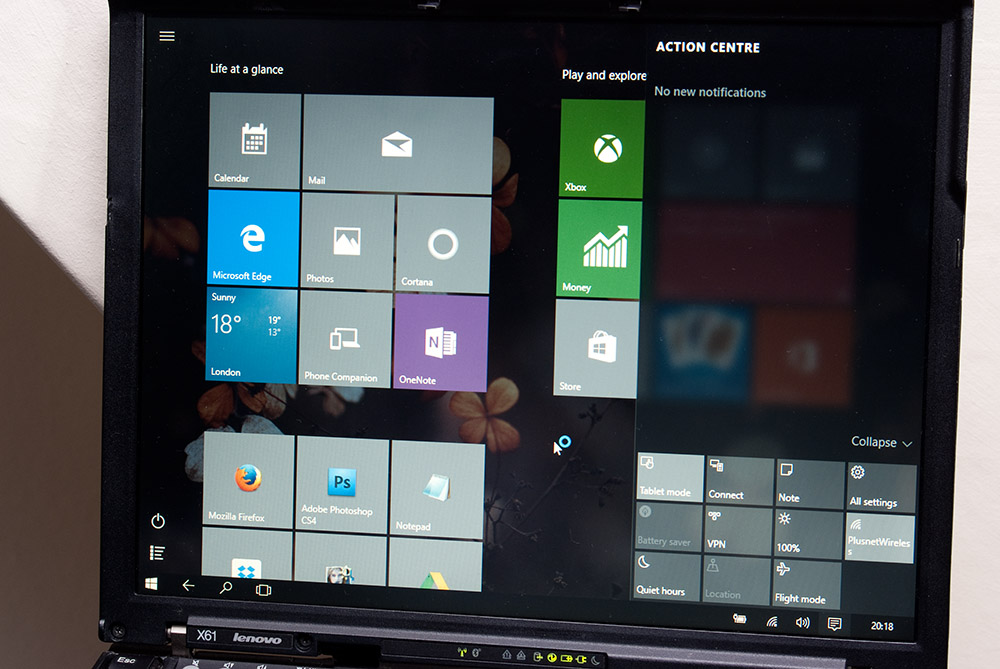Launch the OneNote tile
The height and width of the screenshot is (669, 1000).
click(x=441, y=342)
